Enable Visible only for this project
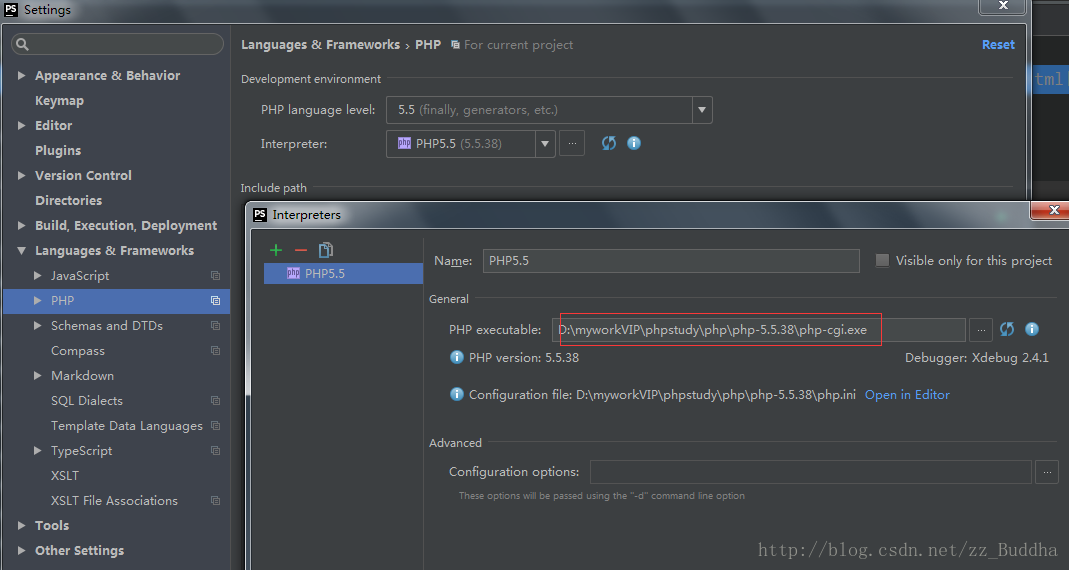 (882, 260)
